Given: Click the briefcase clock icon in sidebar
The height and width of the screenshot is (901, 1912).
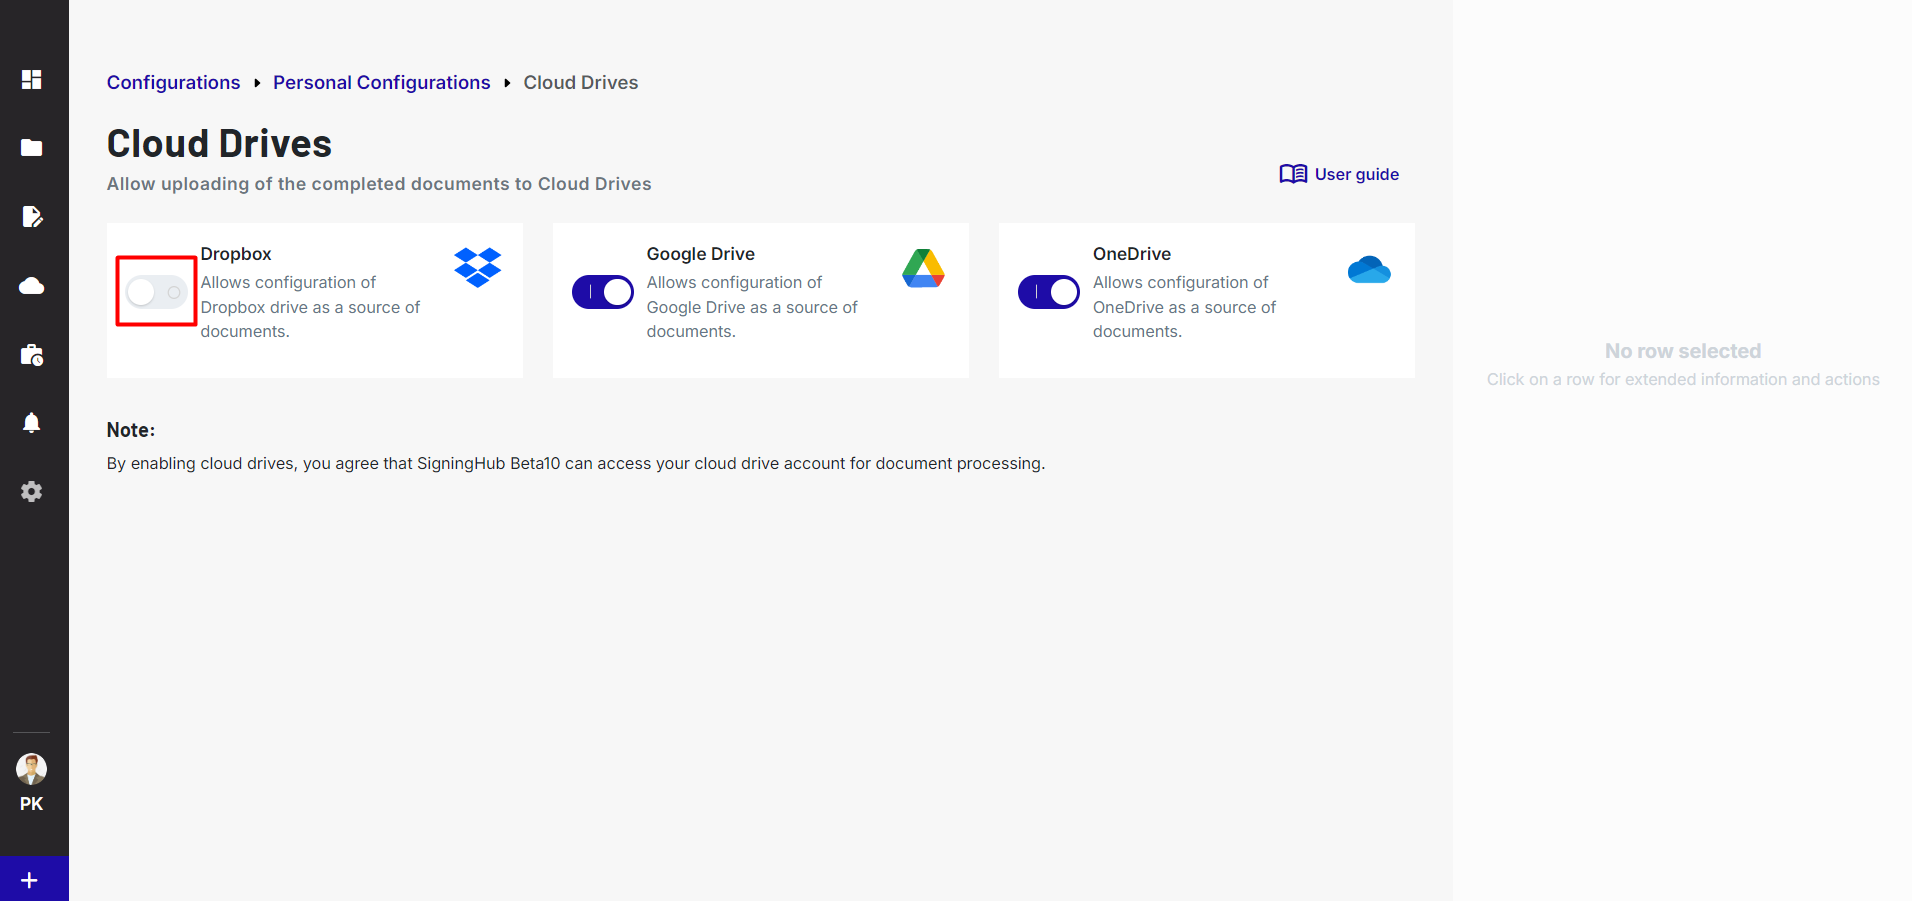Looking at the screenshot, I should (32, 355).
